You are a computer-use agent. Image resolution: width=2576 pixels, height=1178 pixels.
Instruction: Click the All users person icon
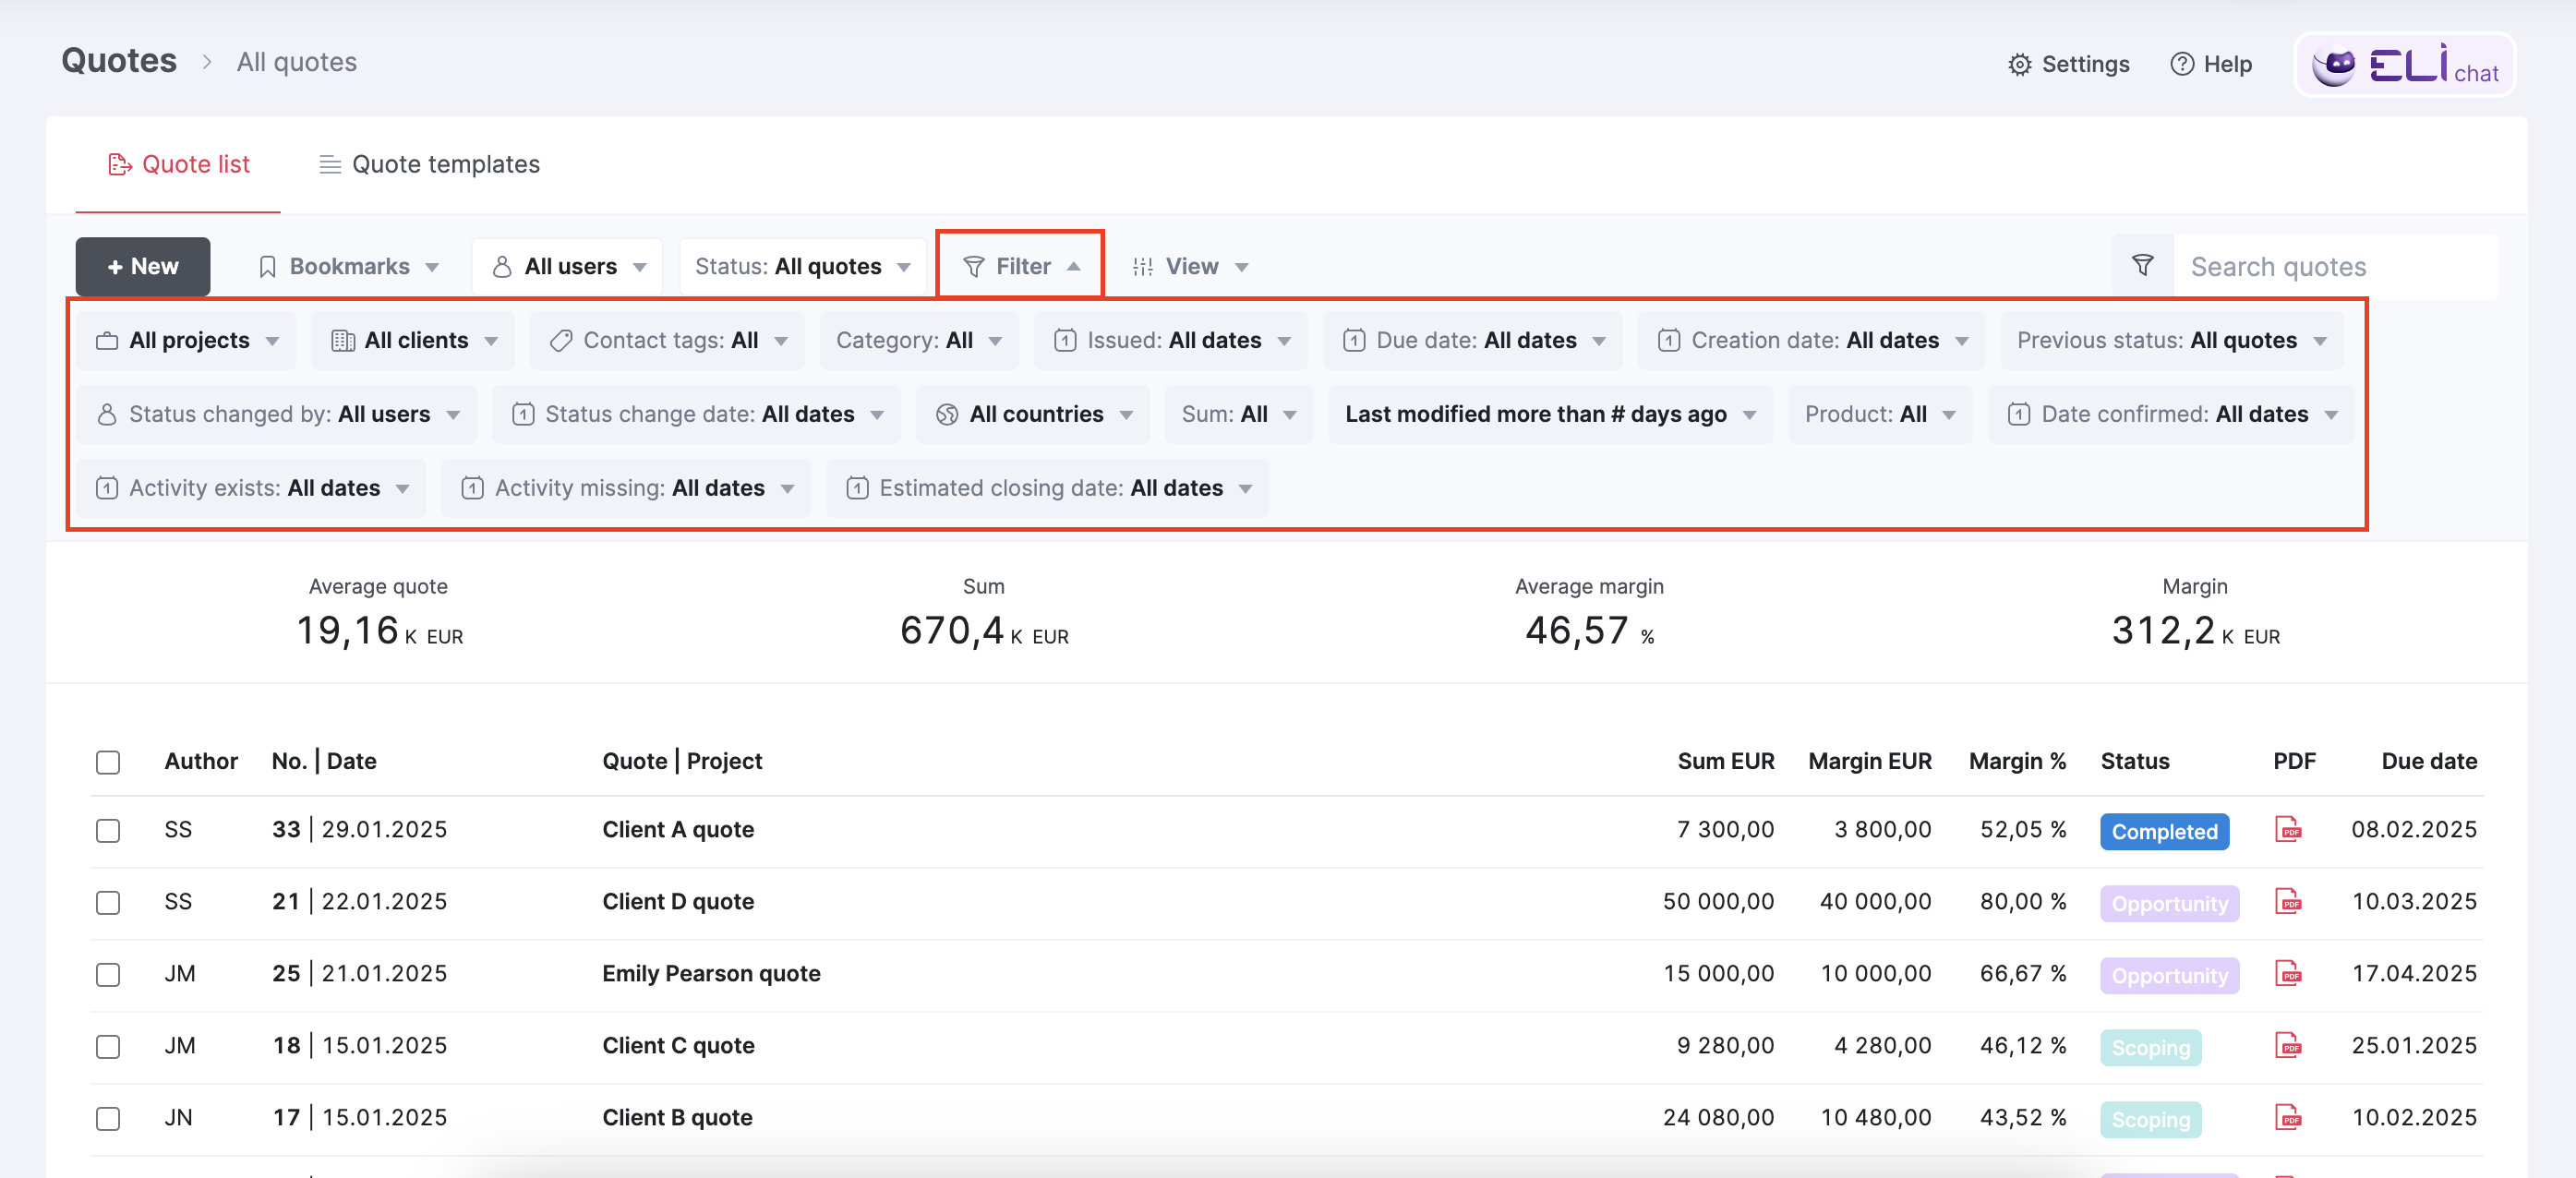(502, 267)
